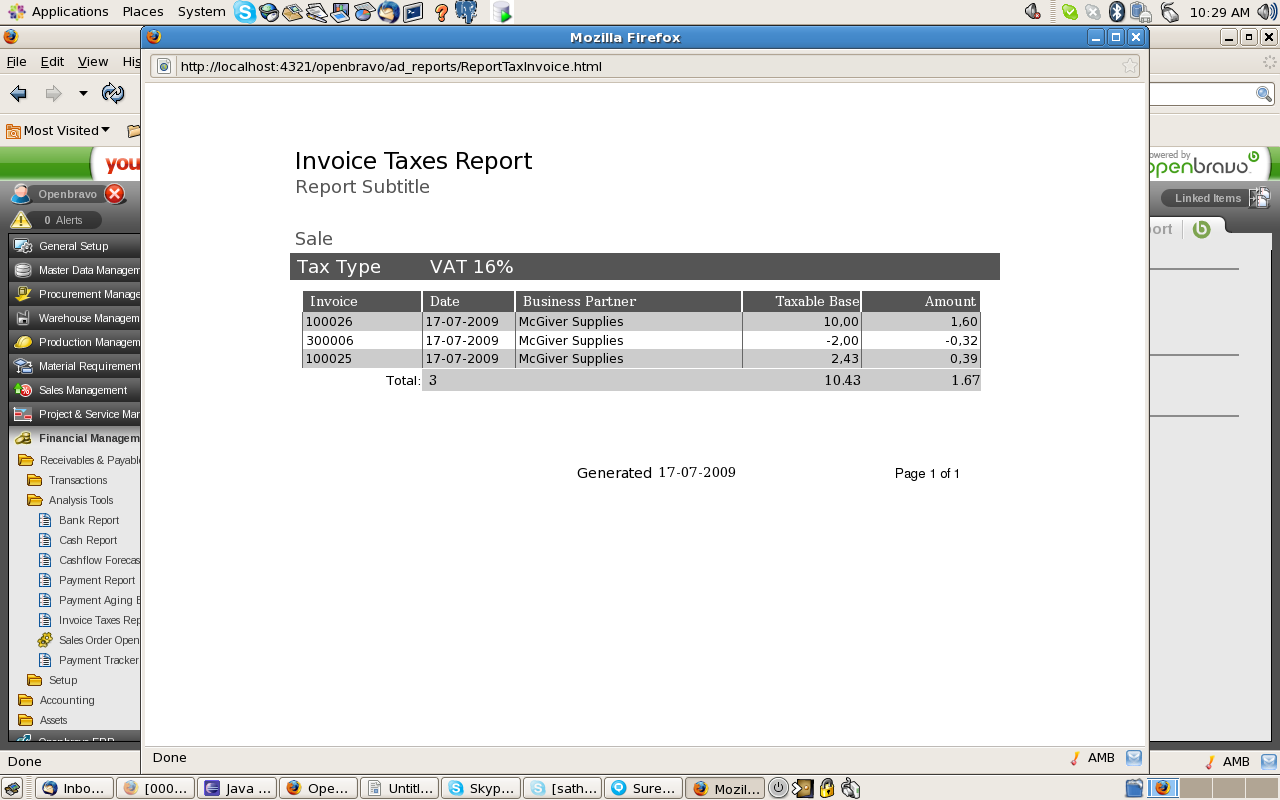This screenshot has height=800, width=1280.
Task: Click the Linked Items button
Action: (1207, 198)
